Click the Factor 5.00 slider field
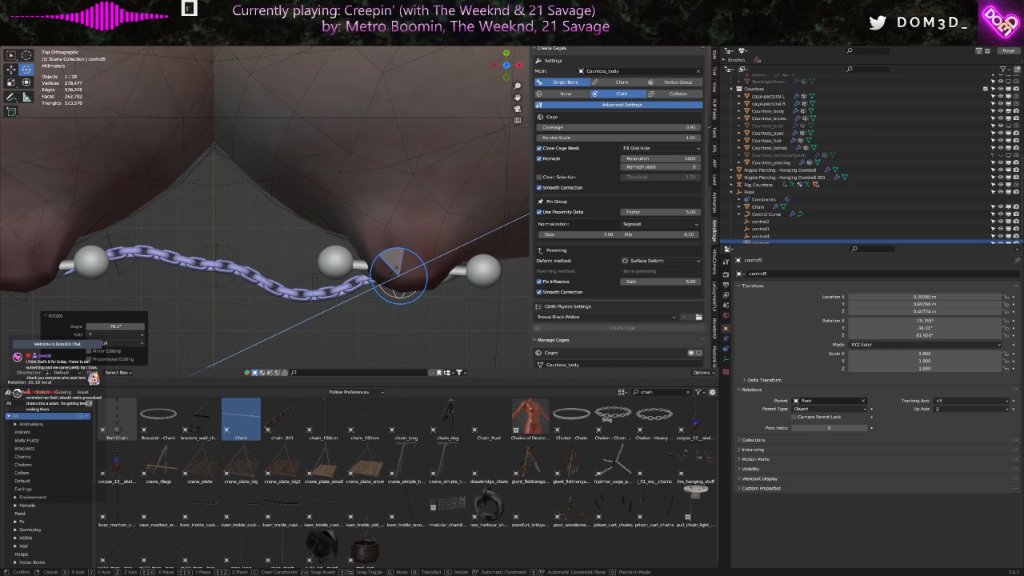 660,212
